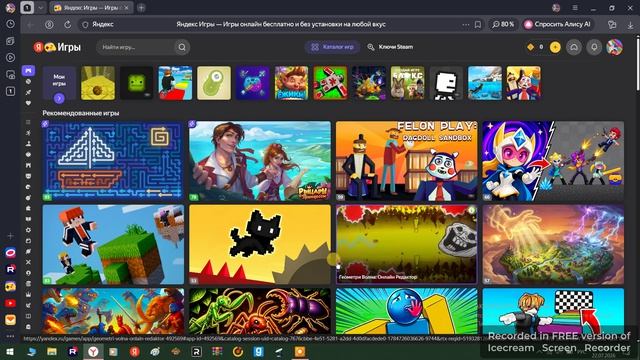640x360 pixels.
Task: Open Felon Play: Ragdoll Sandbox card
Action: coord(406,161)
